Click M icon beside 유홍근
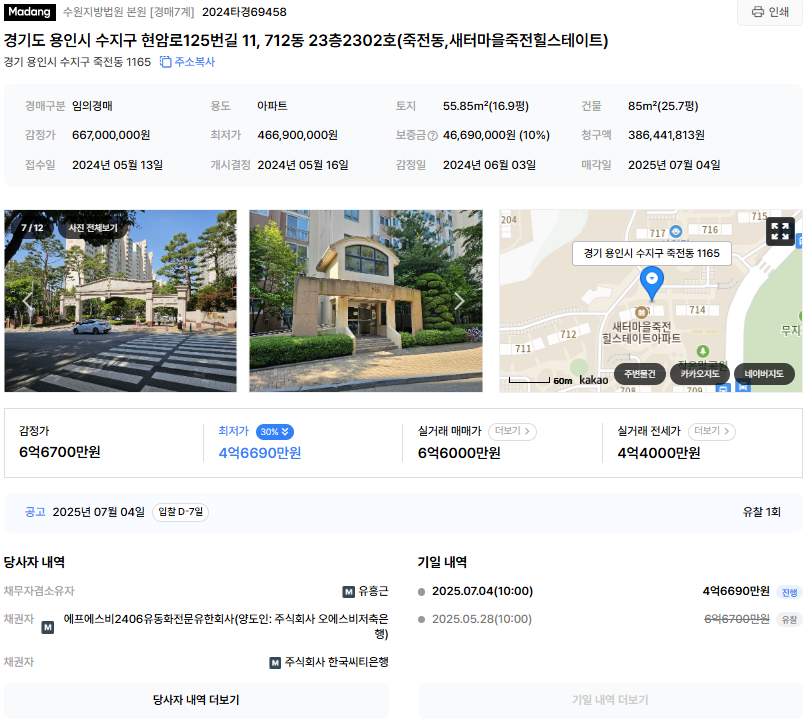Image resolution: width=806 pixels, height=725 pixels. pyautogui.click(x=349, y=592)
